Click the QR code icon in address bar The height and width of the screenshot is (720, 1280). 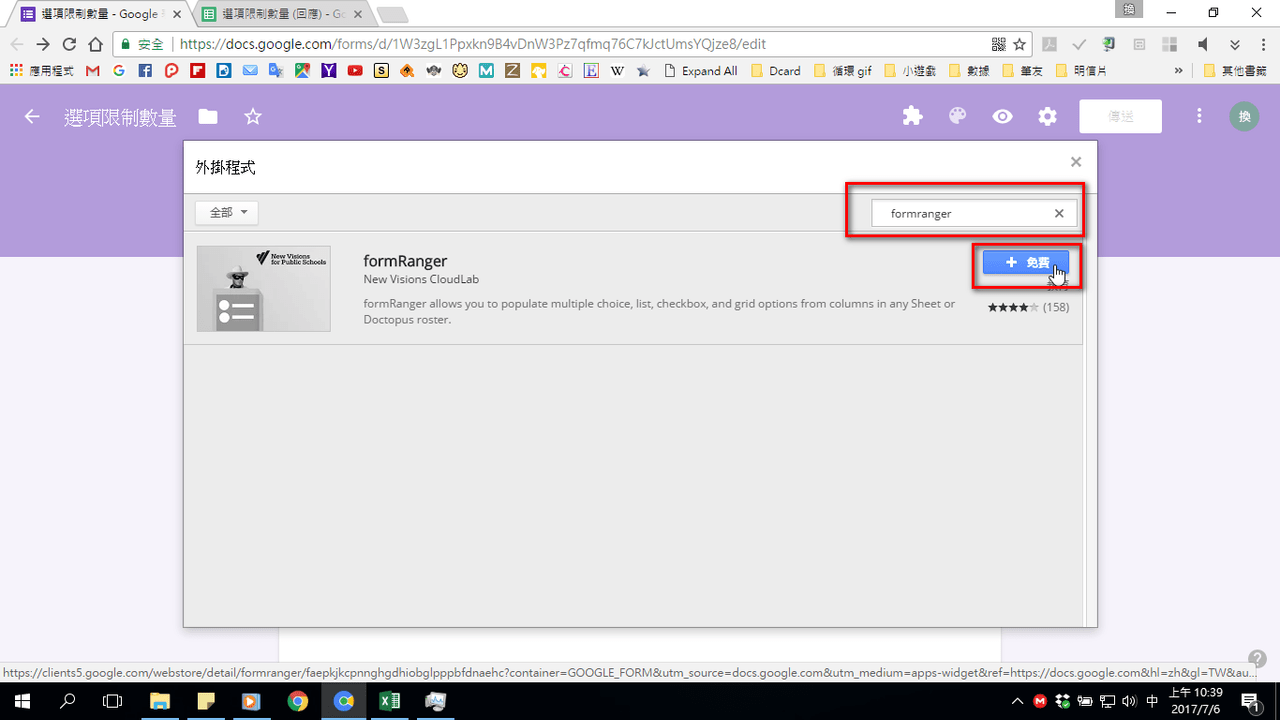pyautogui.click(x=998, y=44)
